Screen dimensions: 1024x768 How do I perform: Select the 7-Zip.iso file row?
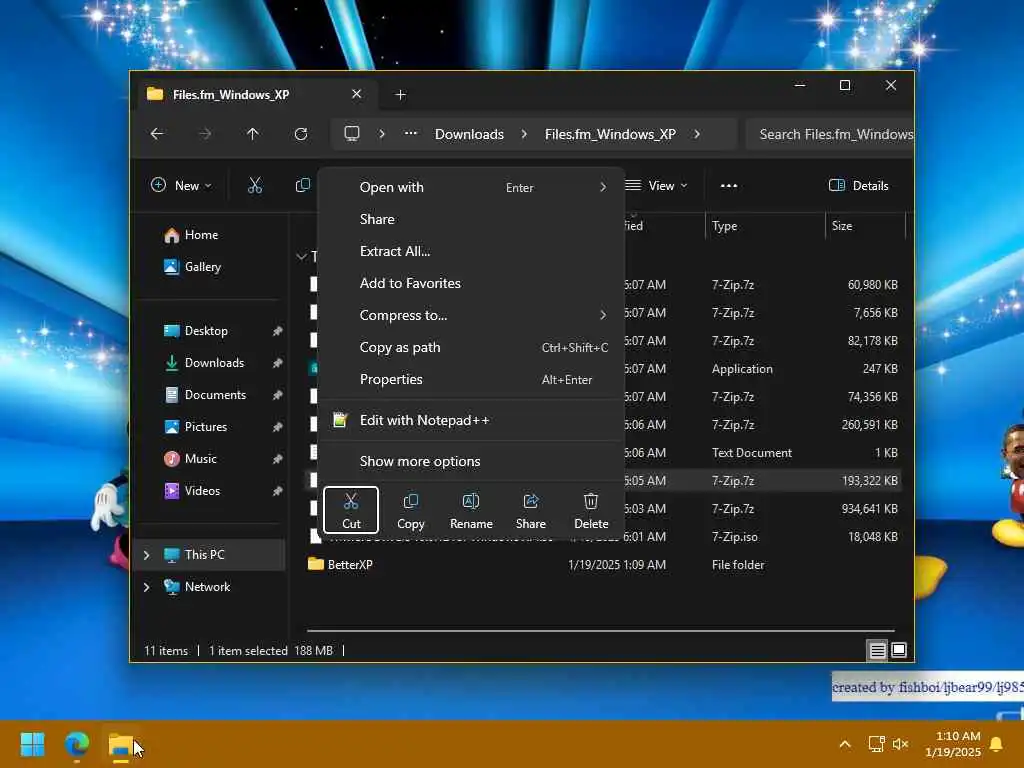764,537
